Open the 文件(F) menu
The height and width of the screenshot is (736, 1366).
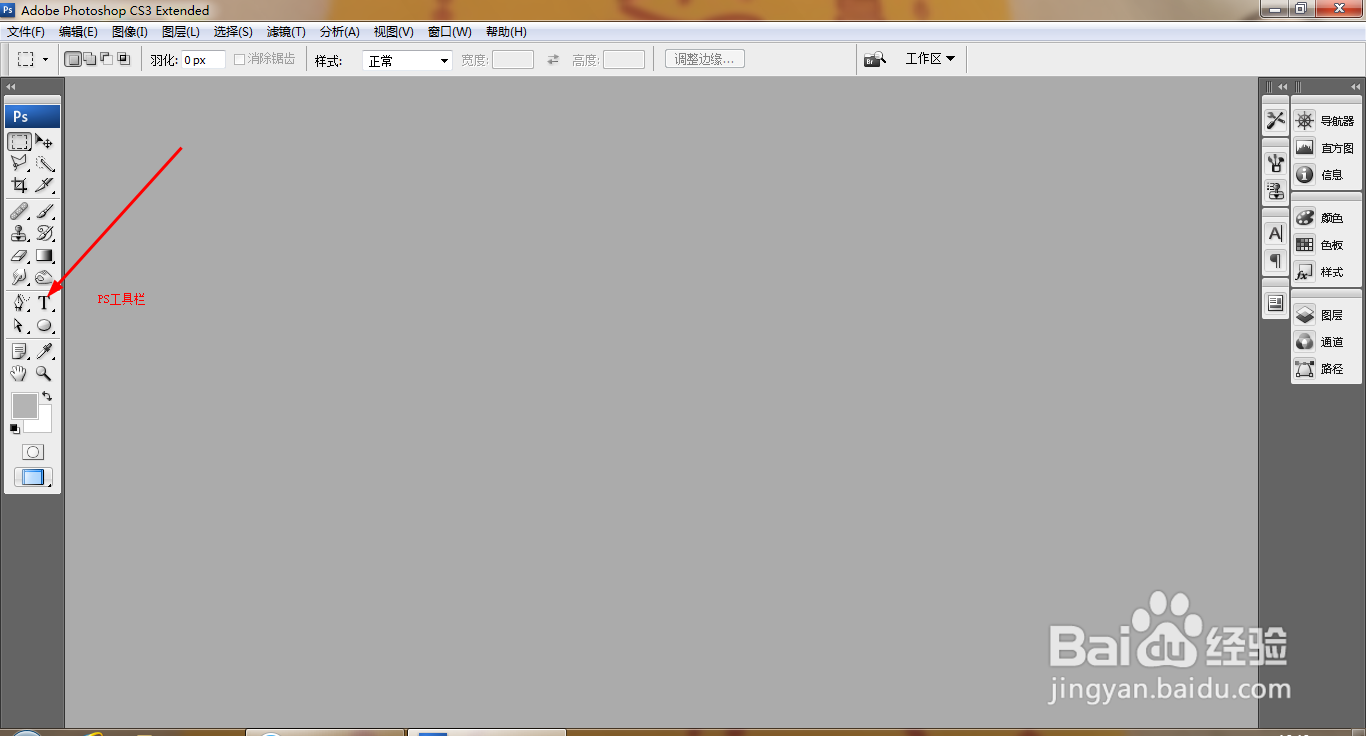coord(26,32)
